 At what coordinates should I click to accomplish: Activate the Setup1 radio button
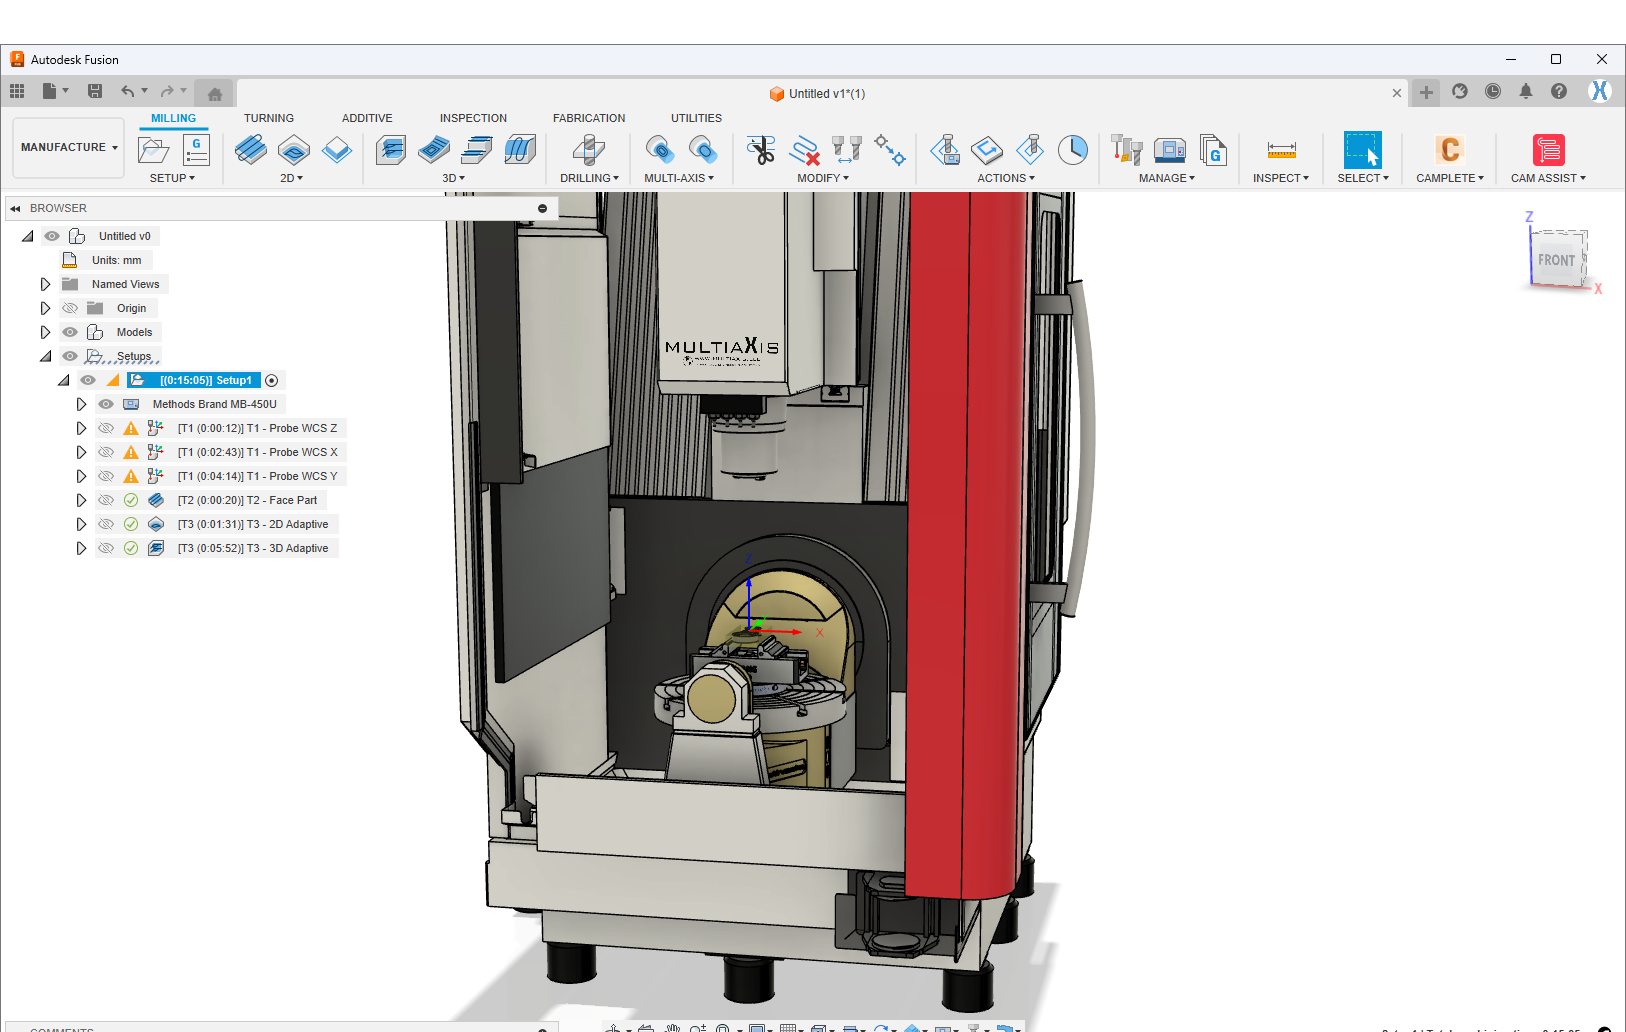(x=272, y=380)
